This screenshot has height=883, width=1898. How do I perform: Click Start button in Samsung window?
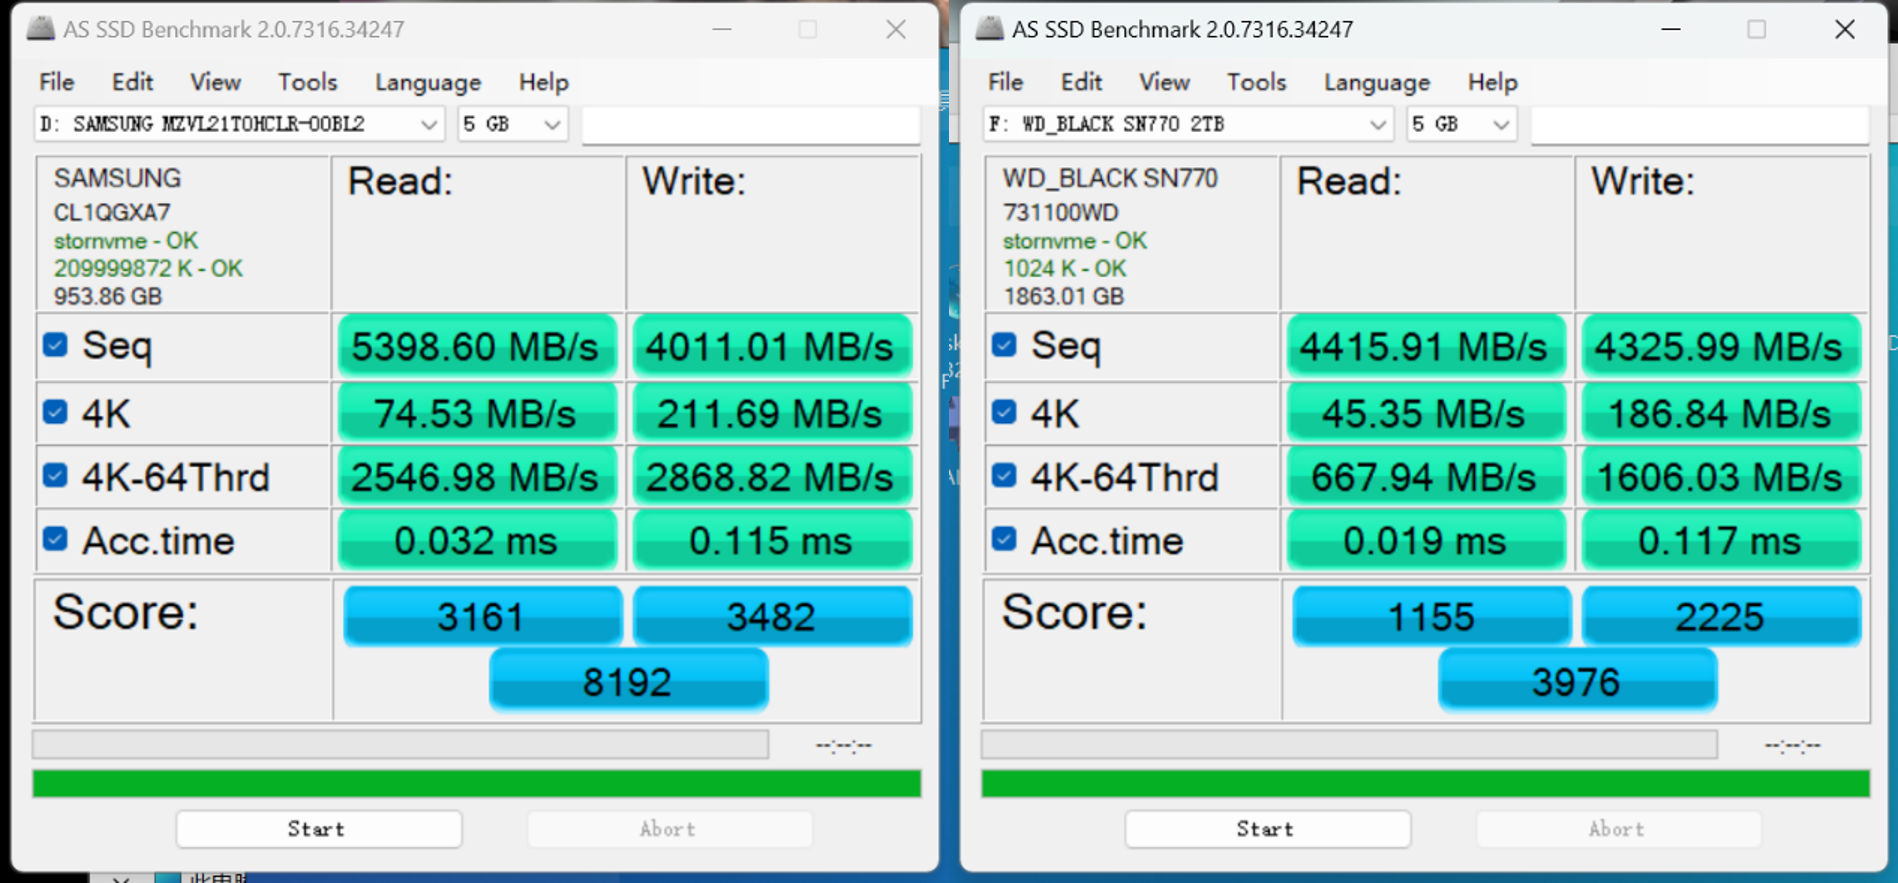pos(318,829)
